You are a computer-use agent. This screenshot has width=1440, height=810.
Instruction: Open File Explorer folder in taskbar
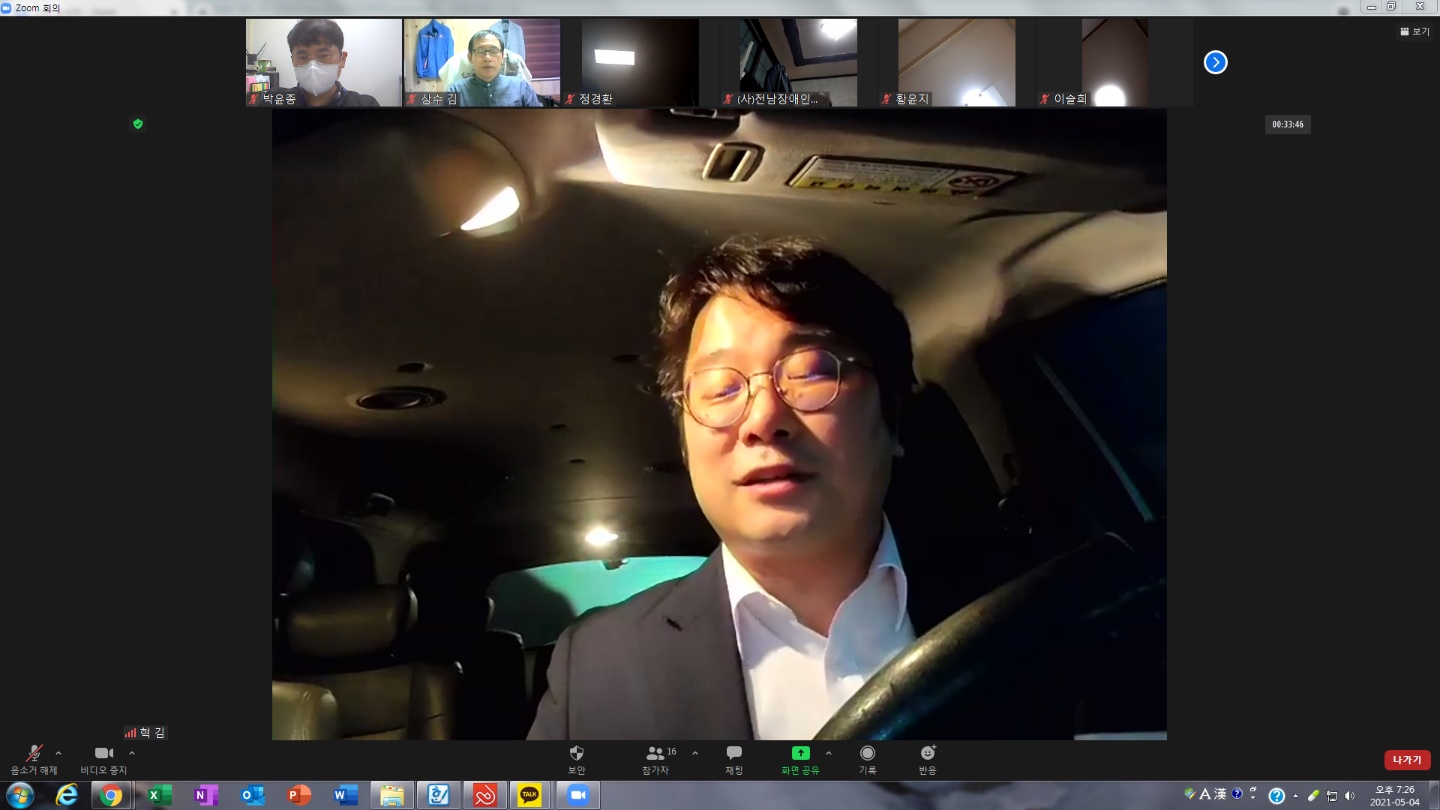[x=392, y=796]
